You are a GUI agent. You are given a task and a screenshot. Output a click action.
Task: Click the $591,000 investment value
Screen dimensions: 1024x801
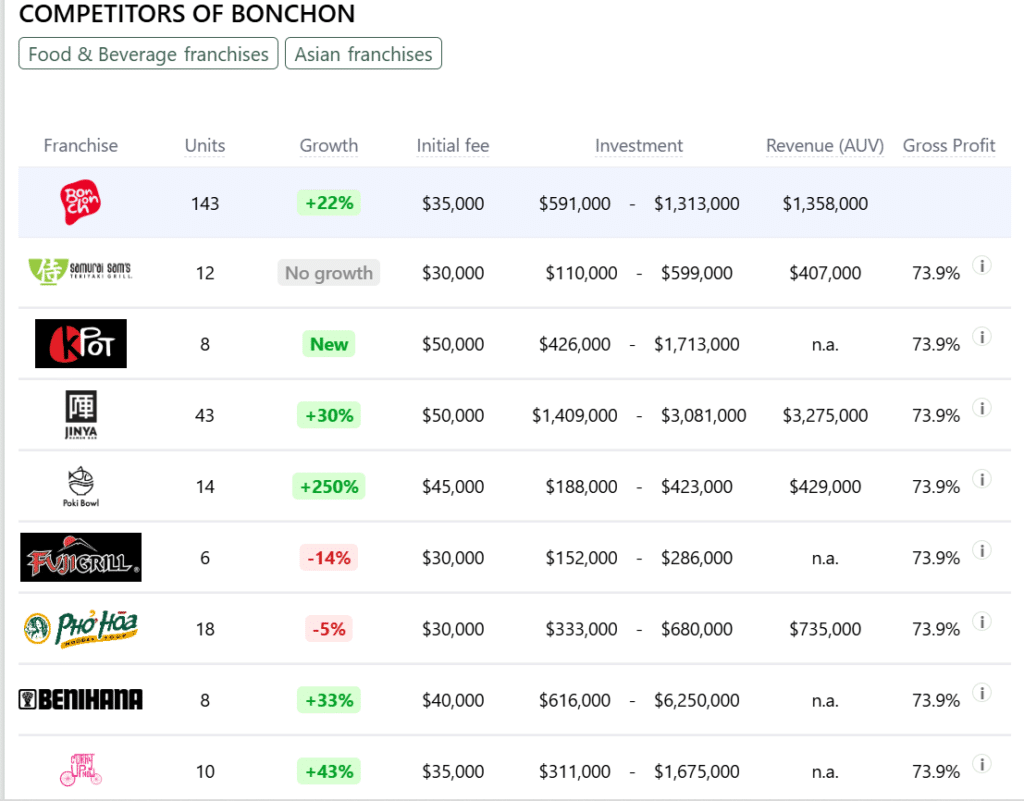(575, 204)
